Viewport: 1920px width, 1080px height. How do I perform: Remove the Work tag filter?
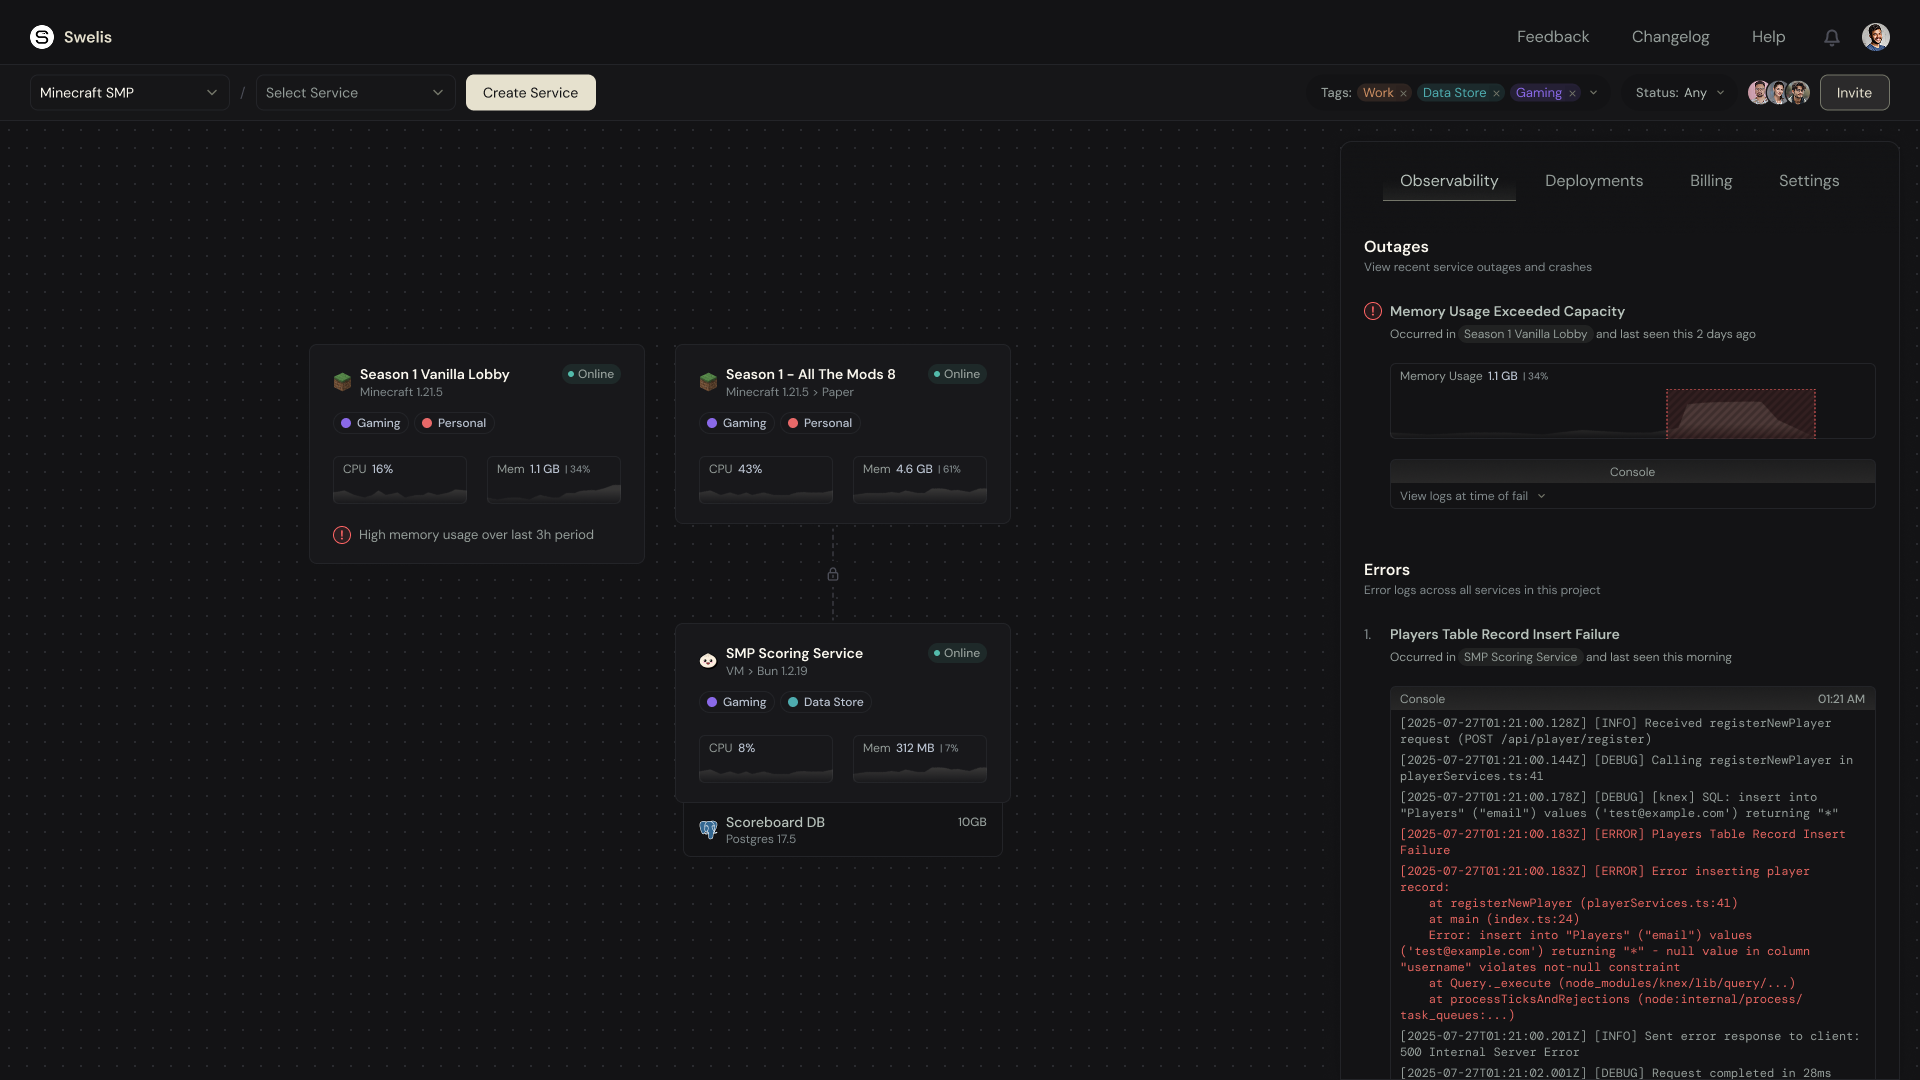tap(1403, 93)
